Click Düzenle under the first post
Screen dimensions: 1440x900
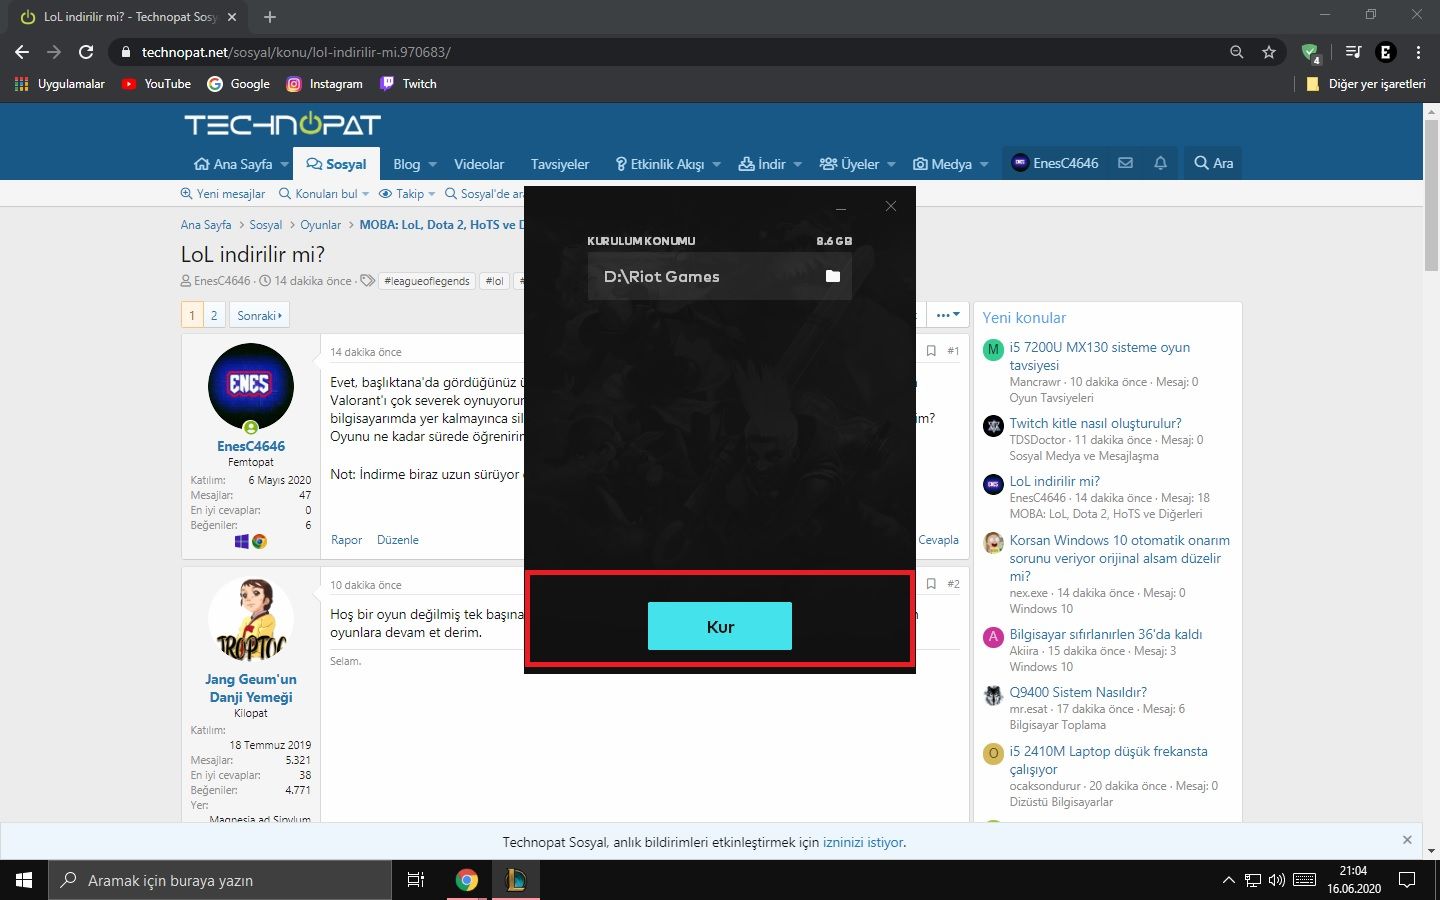398,540
